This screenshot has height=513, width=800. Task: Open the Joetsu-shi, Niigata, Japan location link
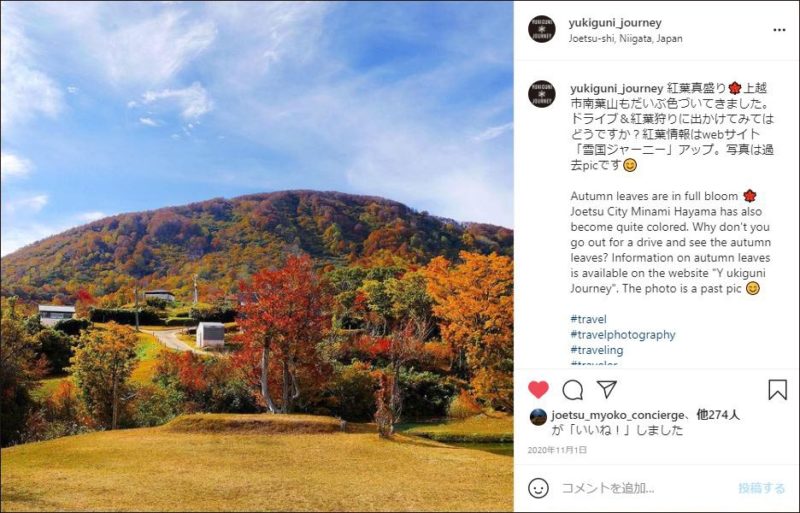[626, 38]
